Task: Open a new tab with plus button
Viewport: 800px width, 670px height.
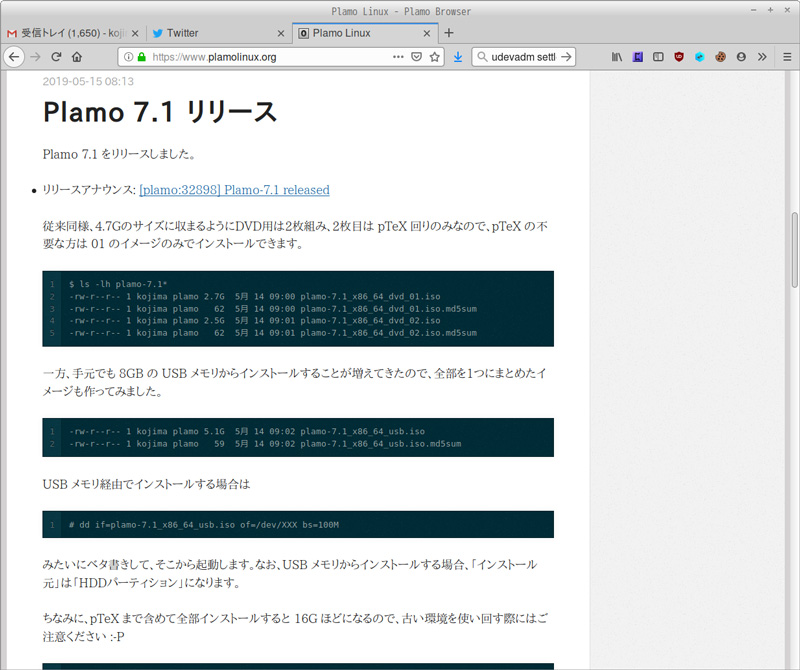Action: click(x=448, y=33)
